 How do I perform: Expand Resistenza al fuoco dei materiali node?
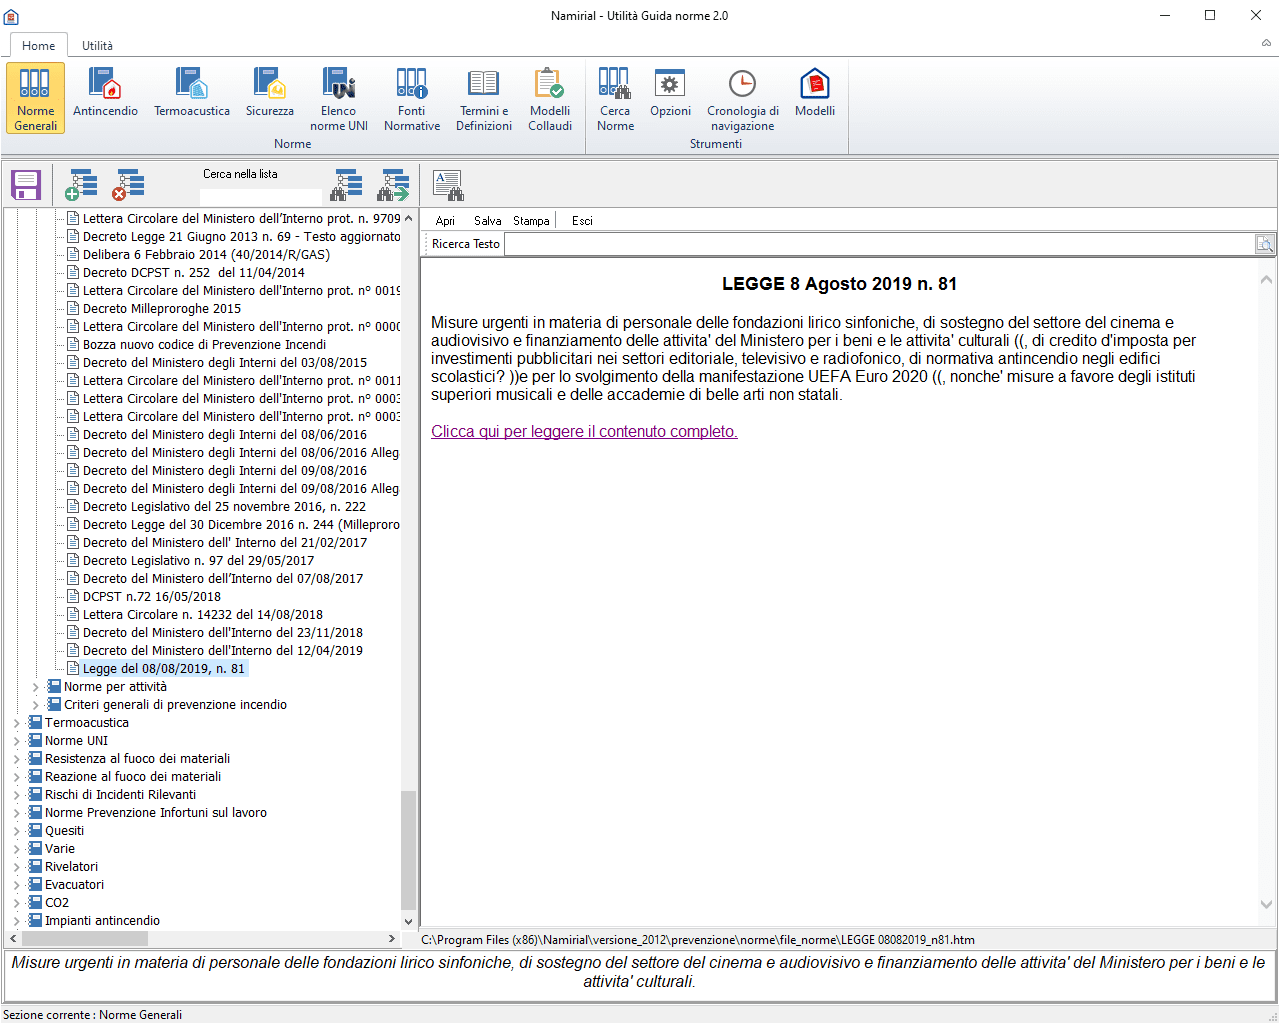click(x=16, y=759)
